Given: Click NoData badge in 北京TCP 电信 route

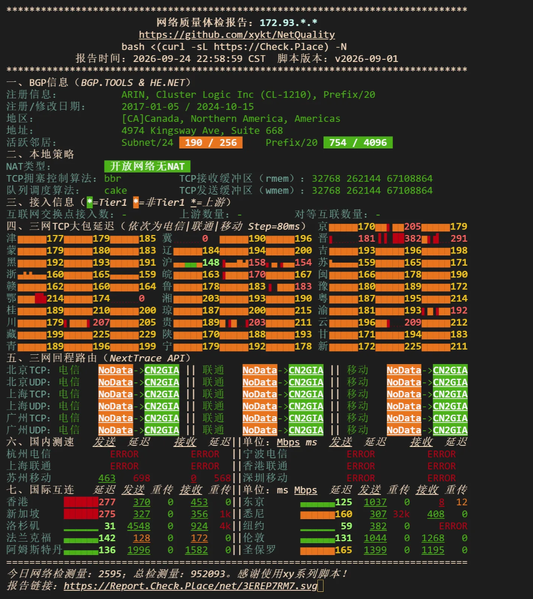Looking at the screenshot, I should click(115, 370).
